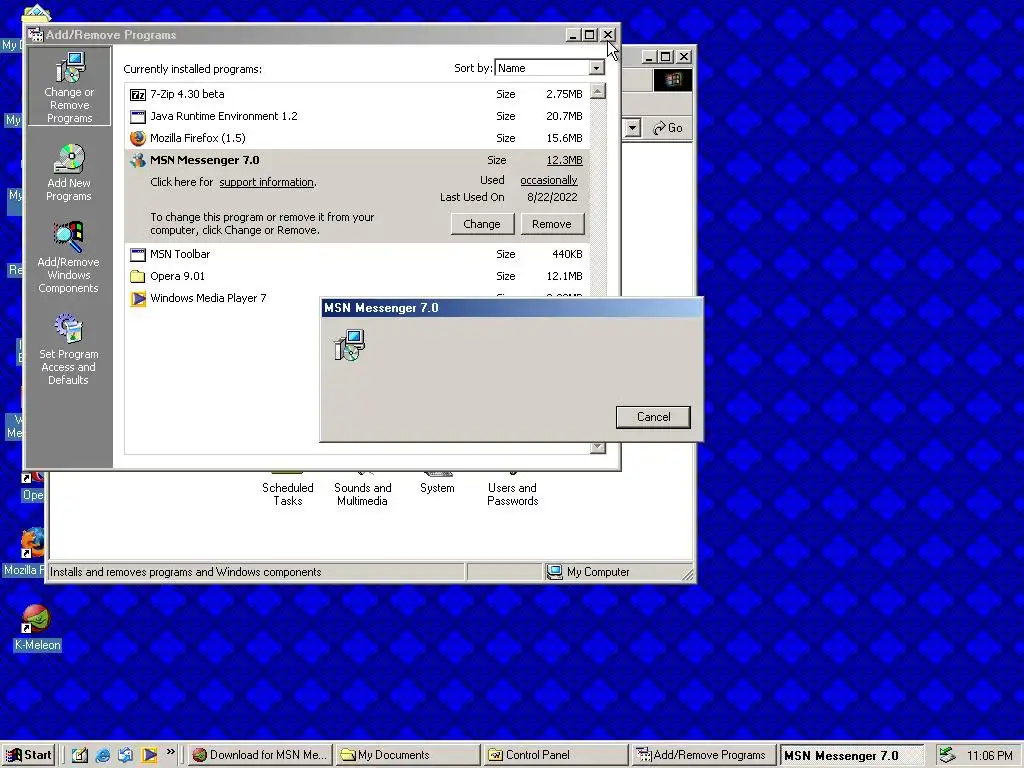This screenshot has height=768, width=1024.
Task: Click the installer icon in MSN Messenger dialog
Action: tap(349, 345)
